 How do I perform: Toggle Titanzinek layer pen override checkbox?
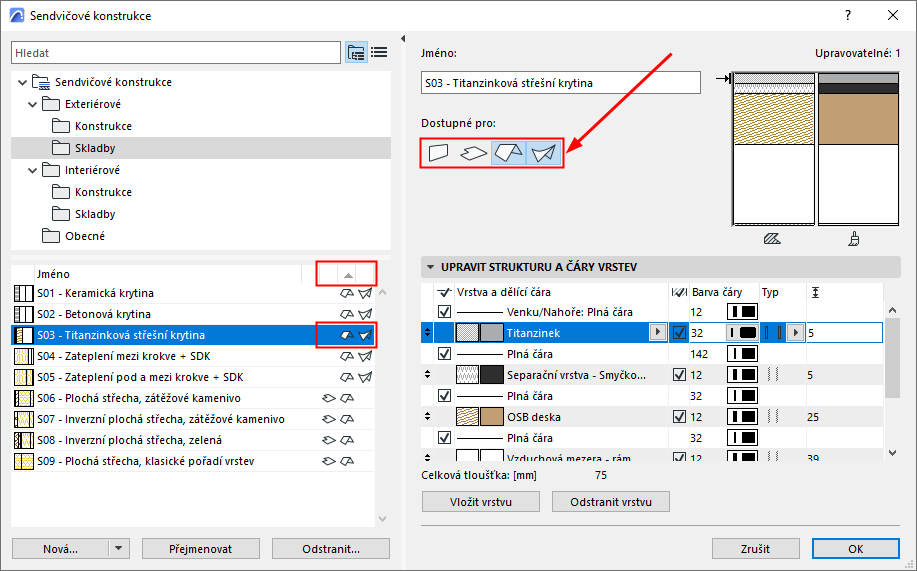point(679,333)
